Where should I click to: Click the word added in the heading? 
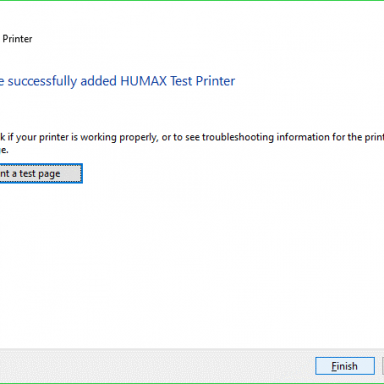coord(98,81)
